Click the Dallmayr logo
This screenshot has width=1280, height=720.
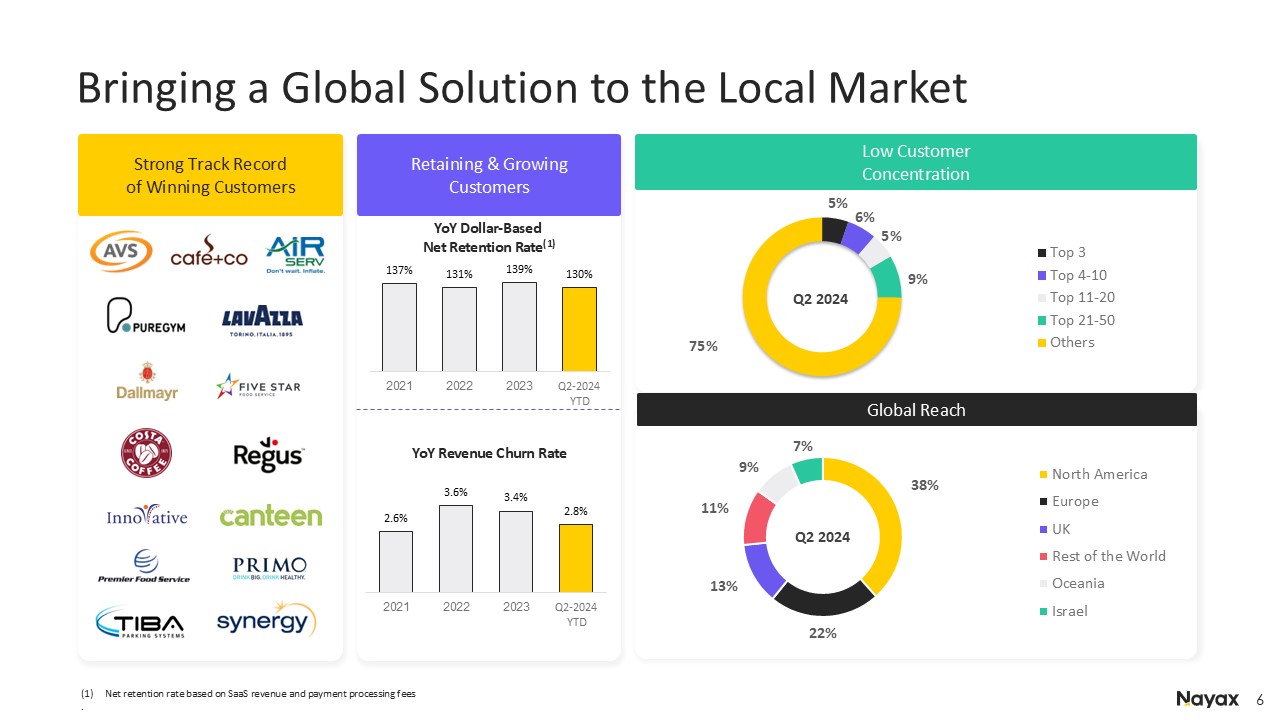coord(147,383)
